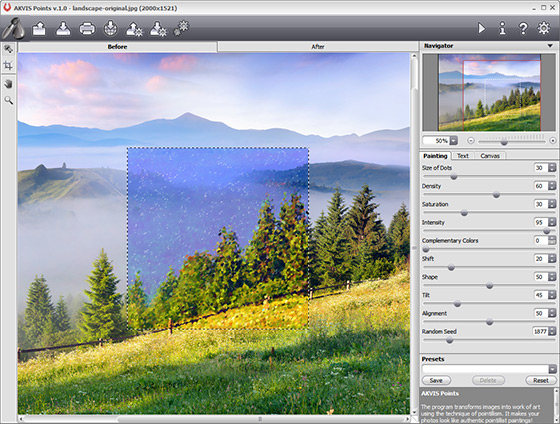The image size is (560, 424).
Task: Select the Text tab
Action: point(462,156)
